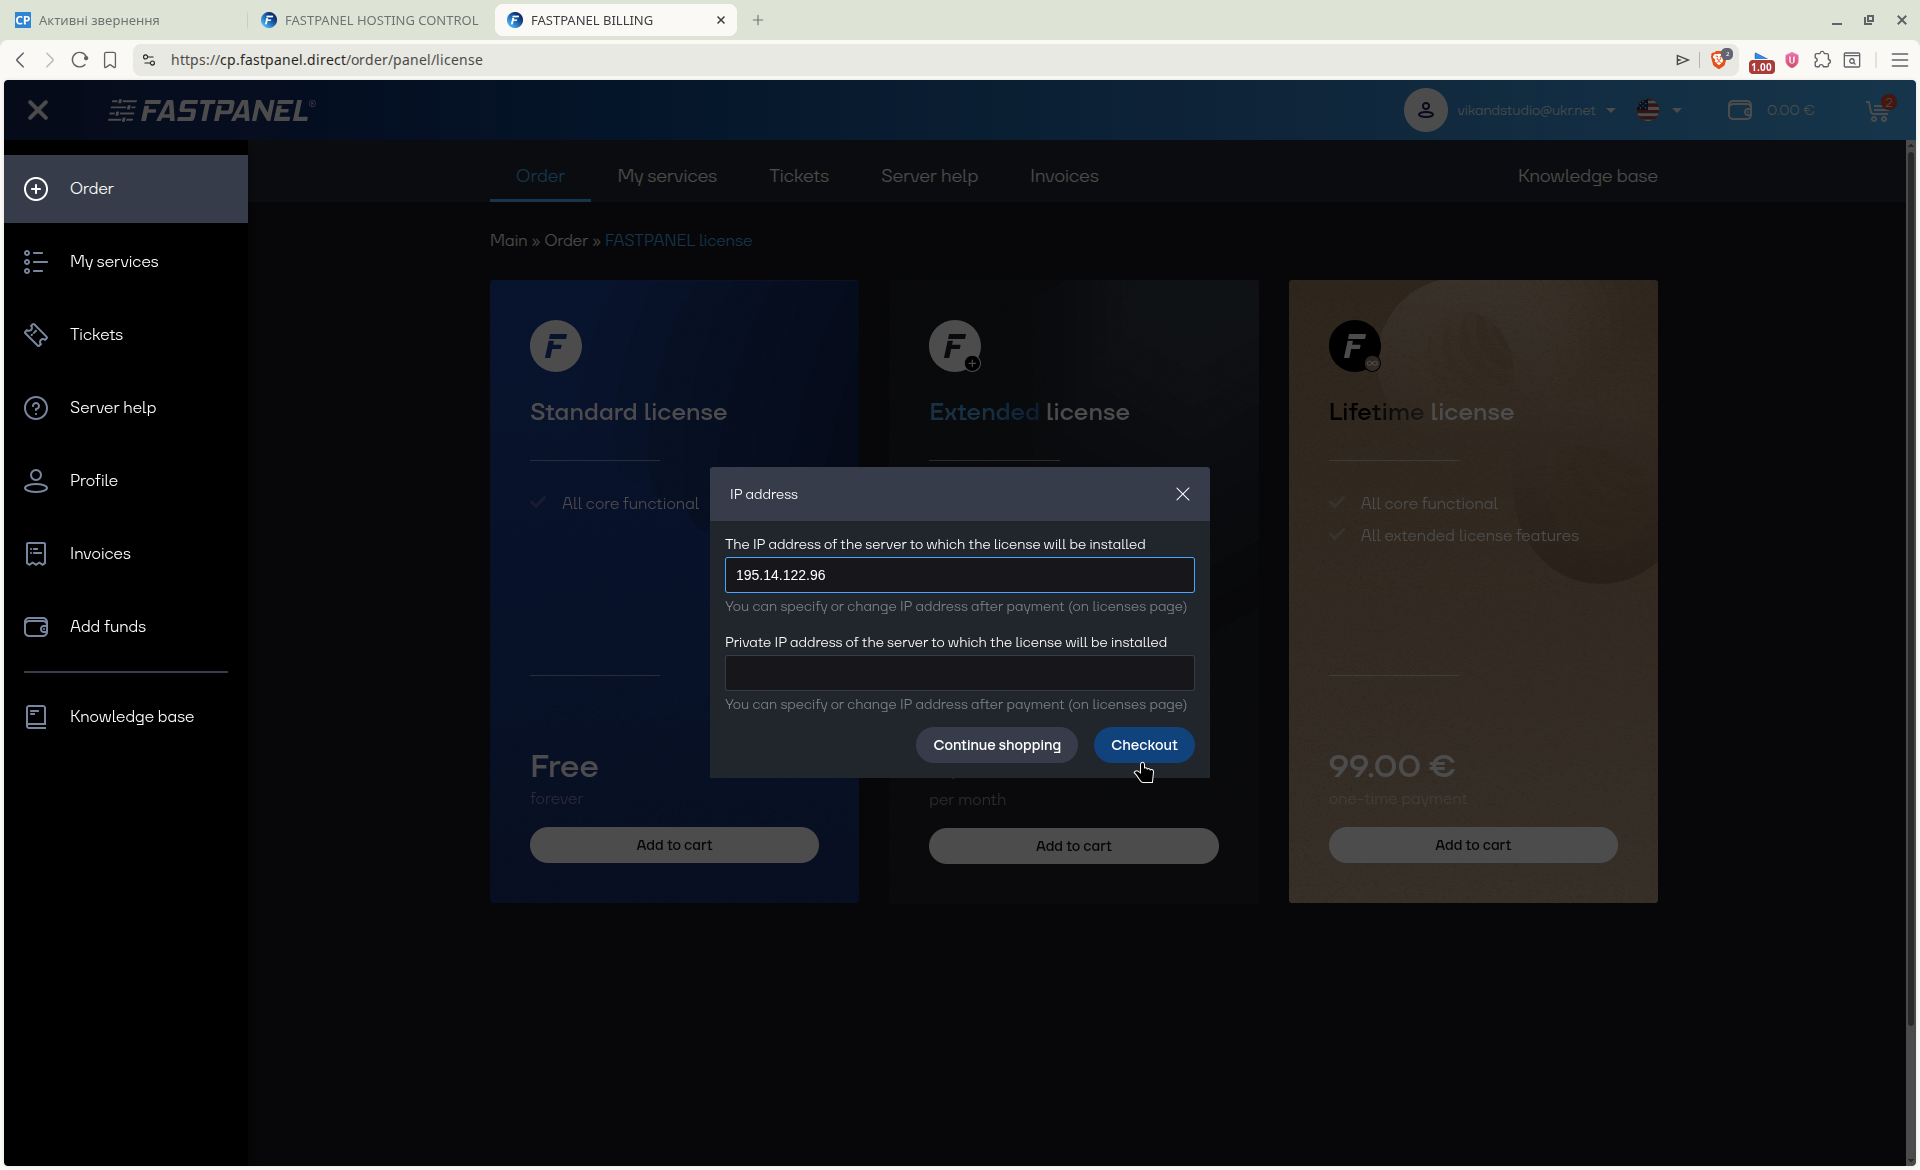Screen dimensions: 1920x1170
Task: Open a new browser tab
Action: 758,20
